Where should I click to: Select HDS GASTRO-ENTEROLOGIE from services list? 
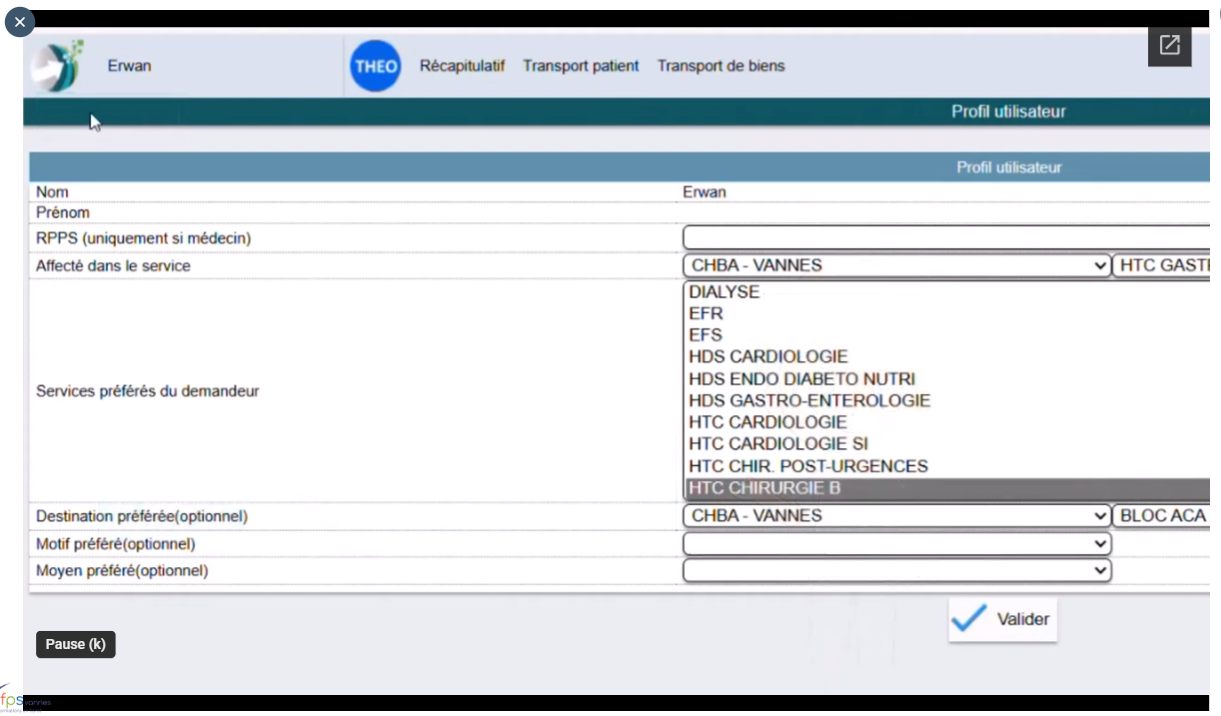(x=809, y=401)
